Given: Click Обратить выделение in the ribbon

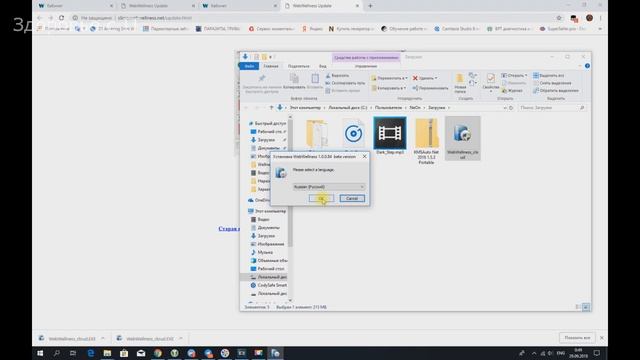Looking at the screenshot, I should (x=556, y=90).
